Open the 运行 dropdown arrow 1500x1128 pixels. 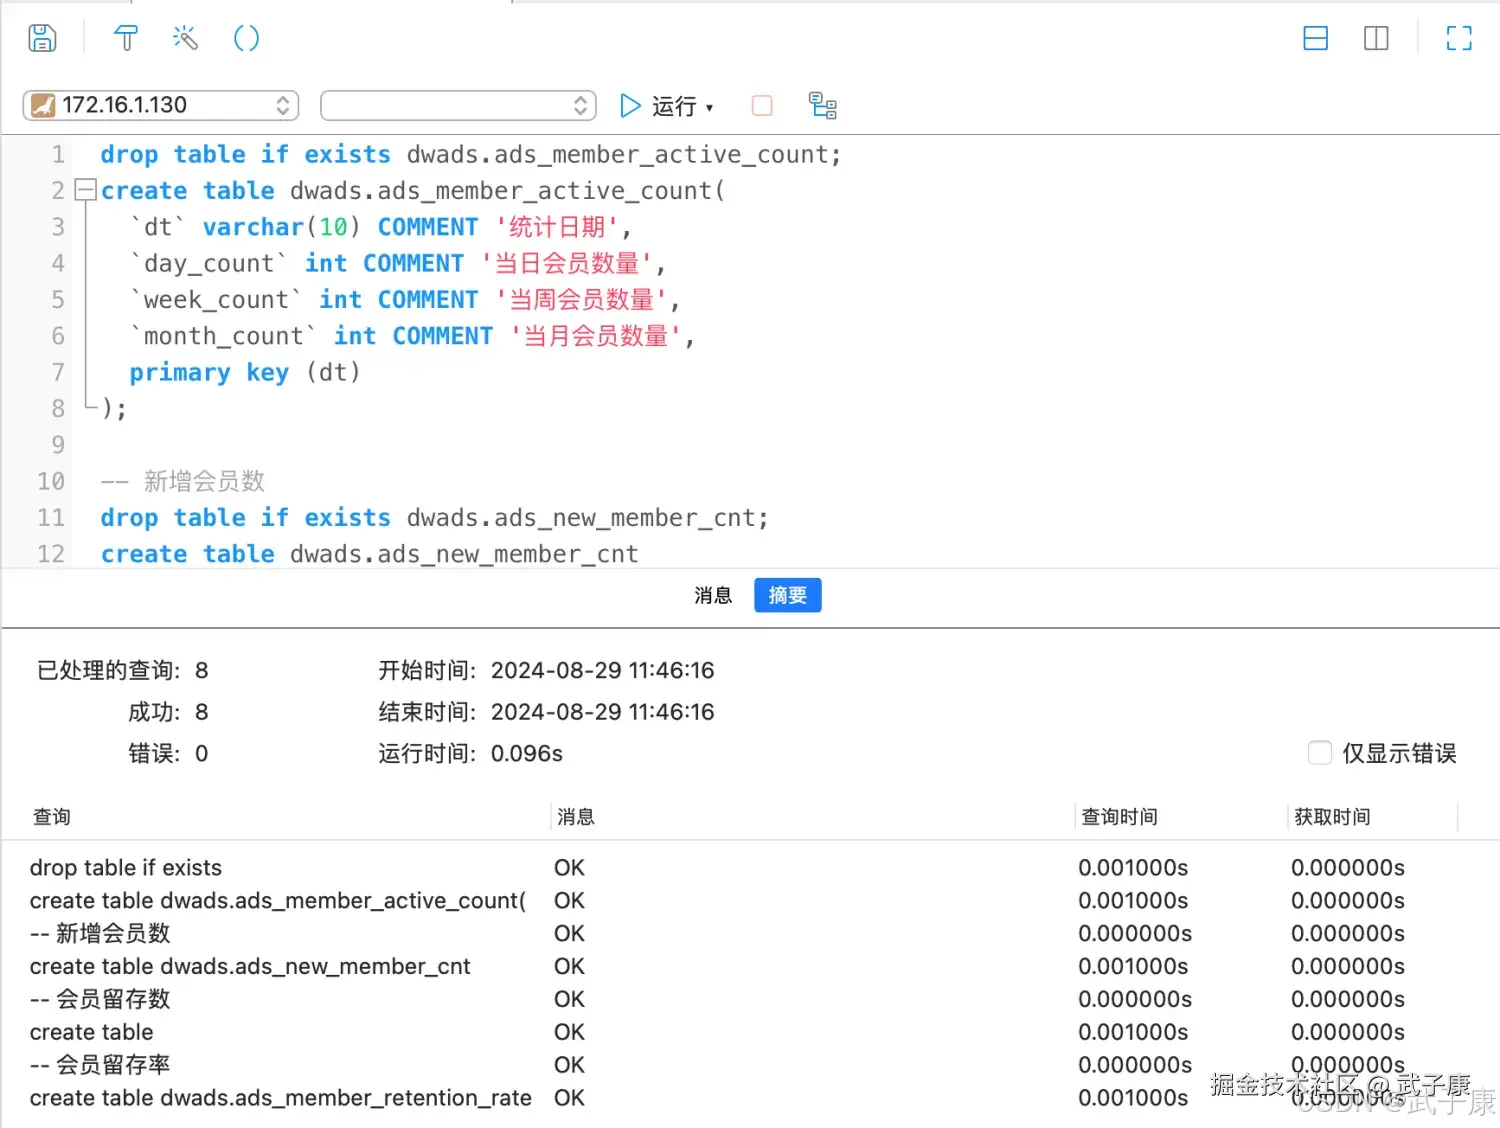(x=710, y=107)
